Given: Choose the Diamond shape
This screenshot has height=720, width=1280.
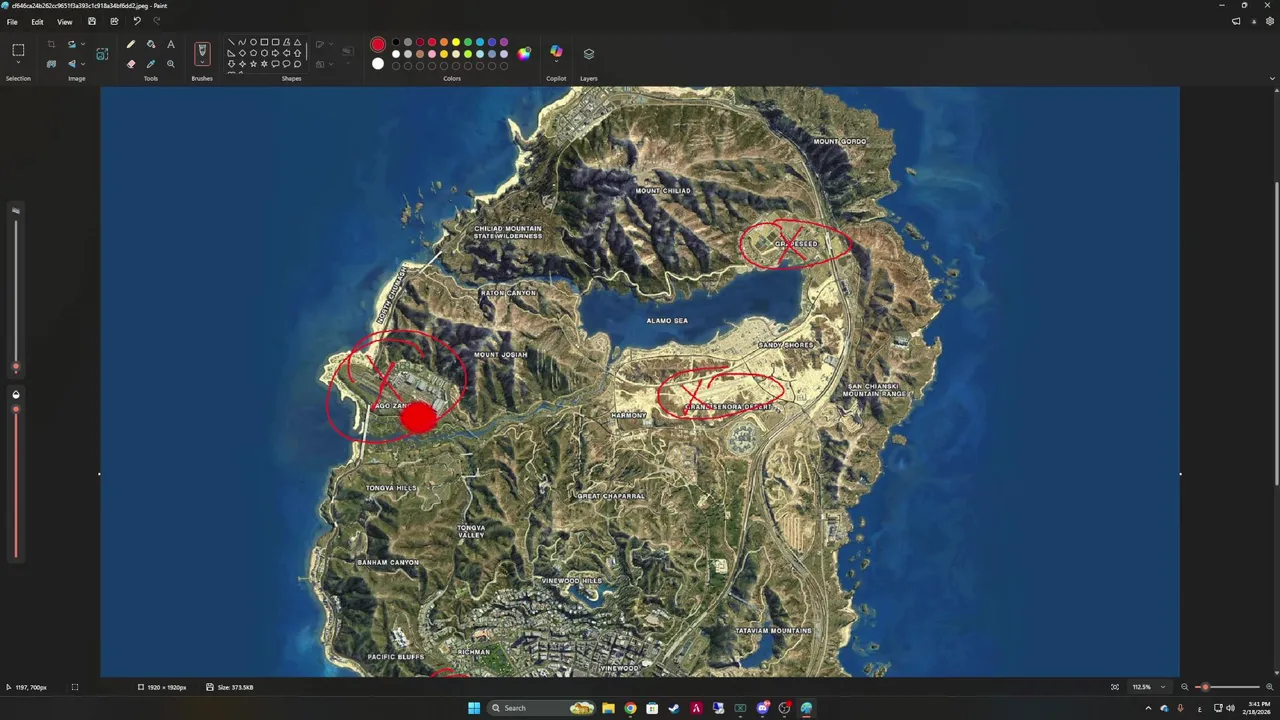Looking at the screenshot, I should tap(242, 53).
